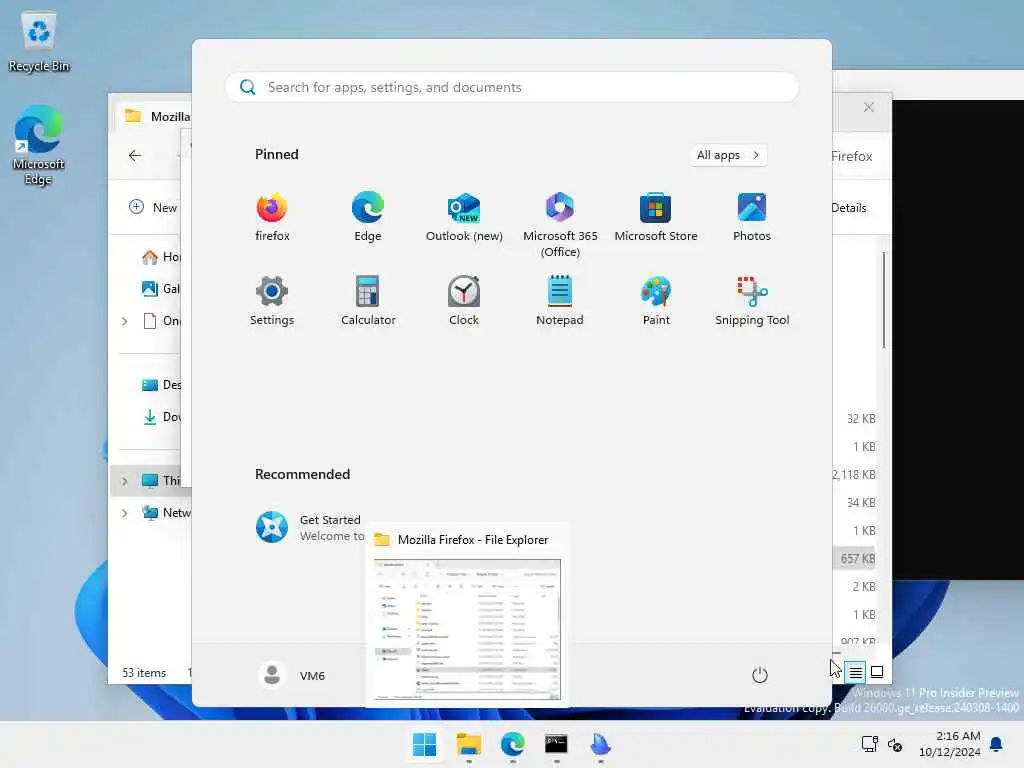Select the Microsoft Edge desktop shortcut
1024x768 pixels.
[39, 145]
